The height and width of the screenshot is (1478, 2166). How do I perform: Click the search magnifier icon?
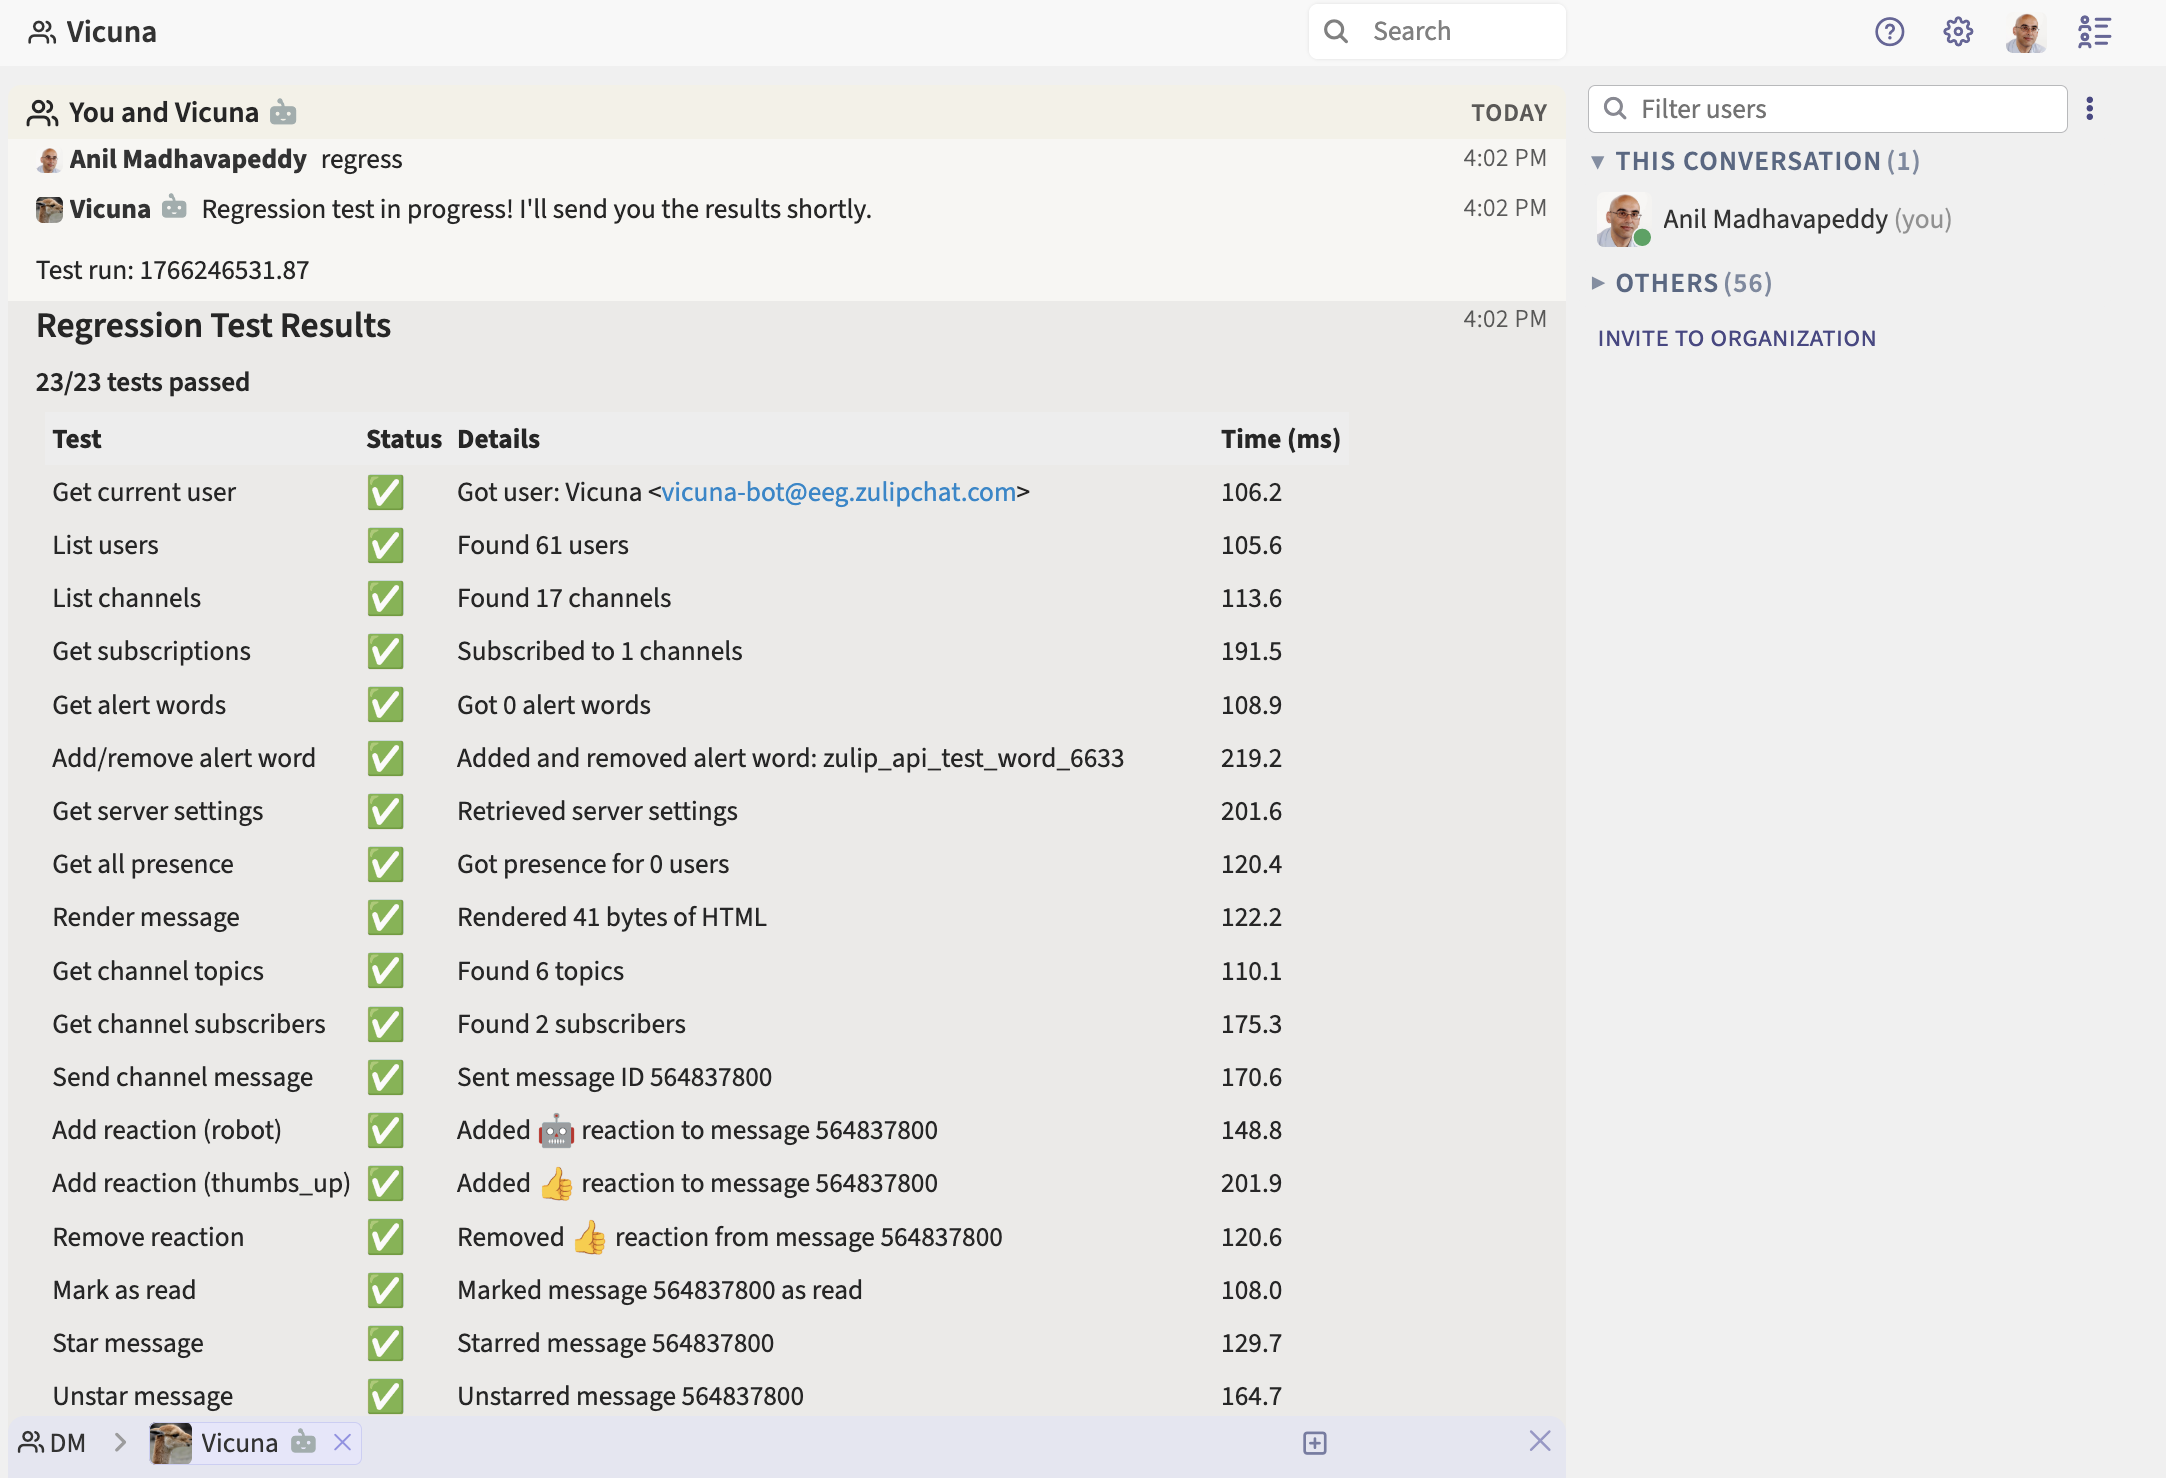(1337, 31)
